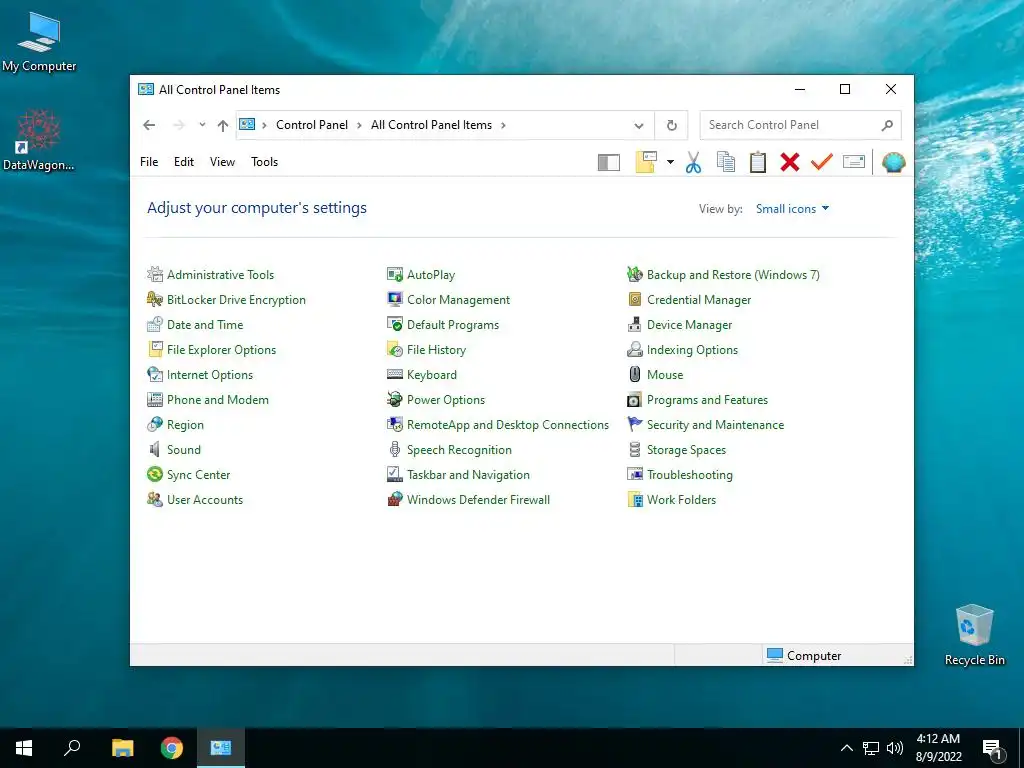This screenshot has height=768, width=1024.
Task: Click the orange checkmark Properties icon
Action: click(x=822, y=162)
